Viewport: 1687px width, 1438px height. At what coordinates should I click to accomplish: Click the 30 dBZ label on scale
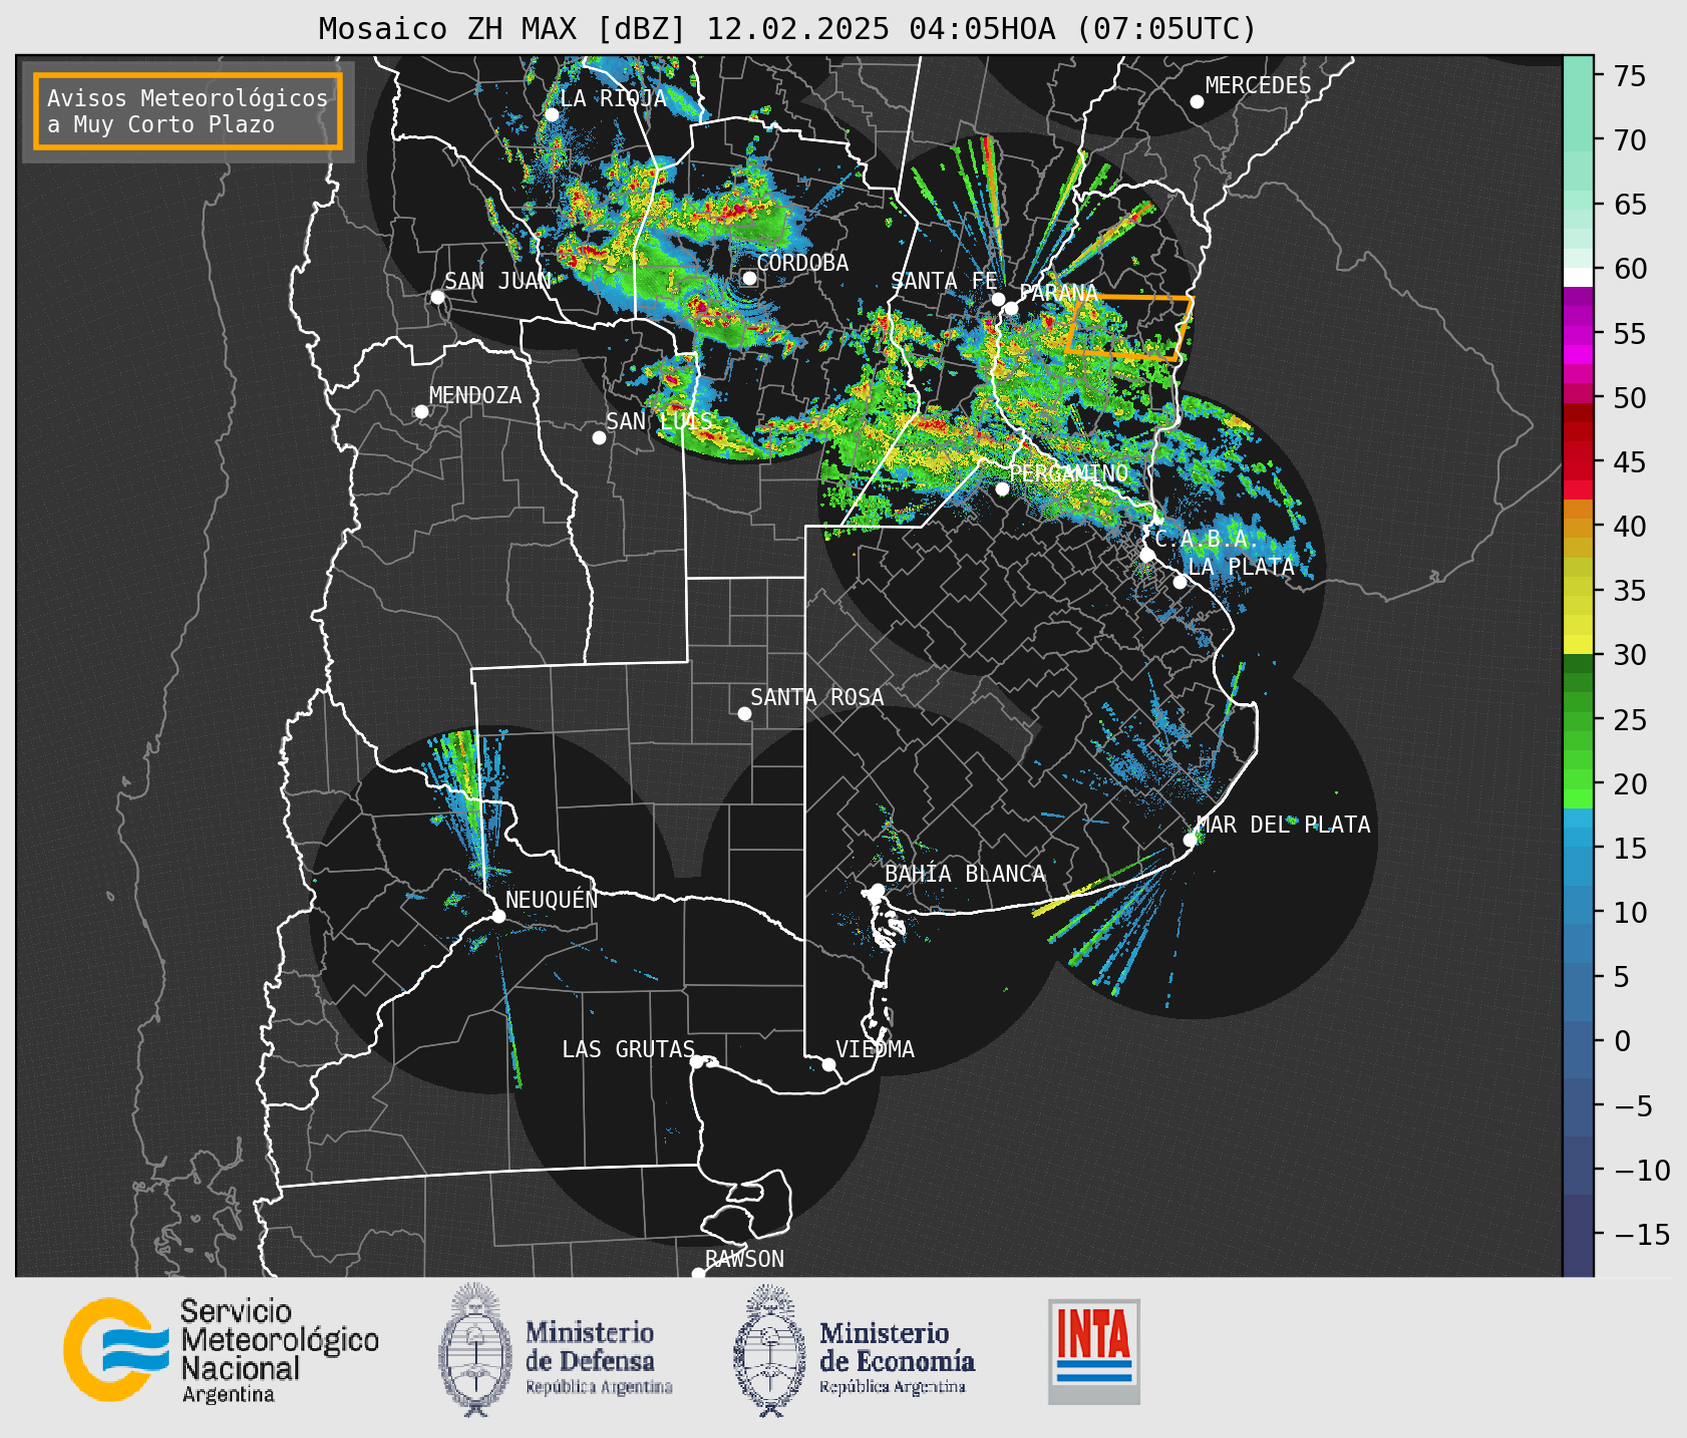point(1630,656)
